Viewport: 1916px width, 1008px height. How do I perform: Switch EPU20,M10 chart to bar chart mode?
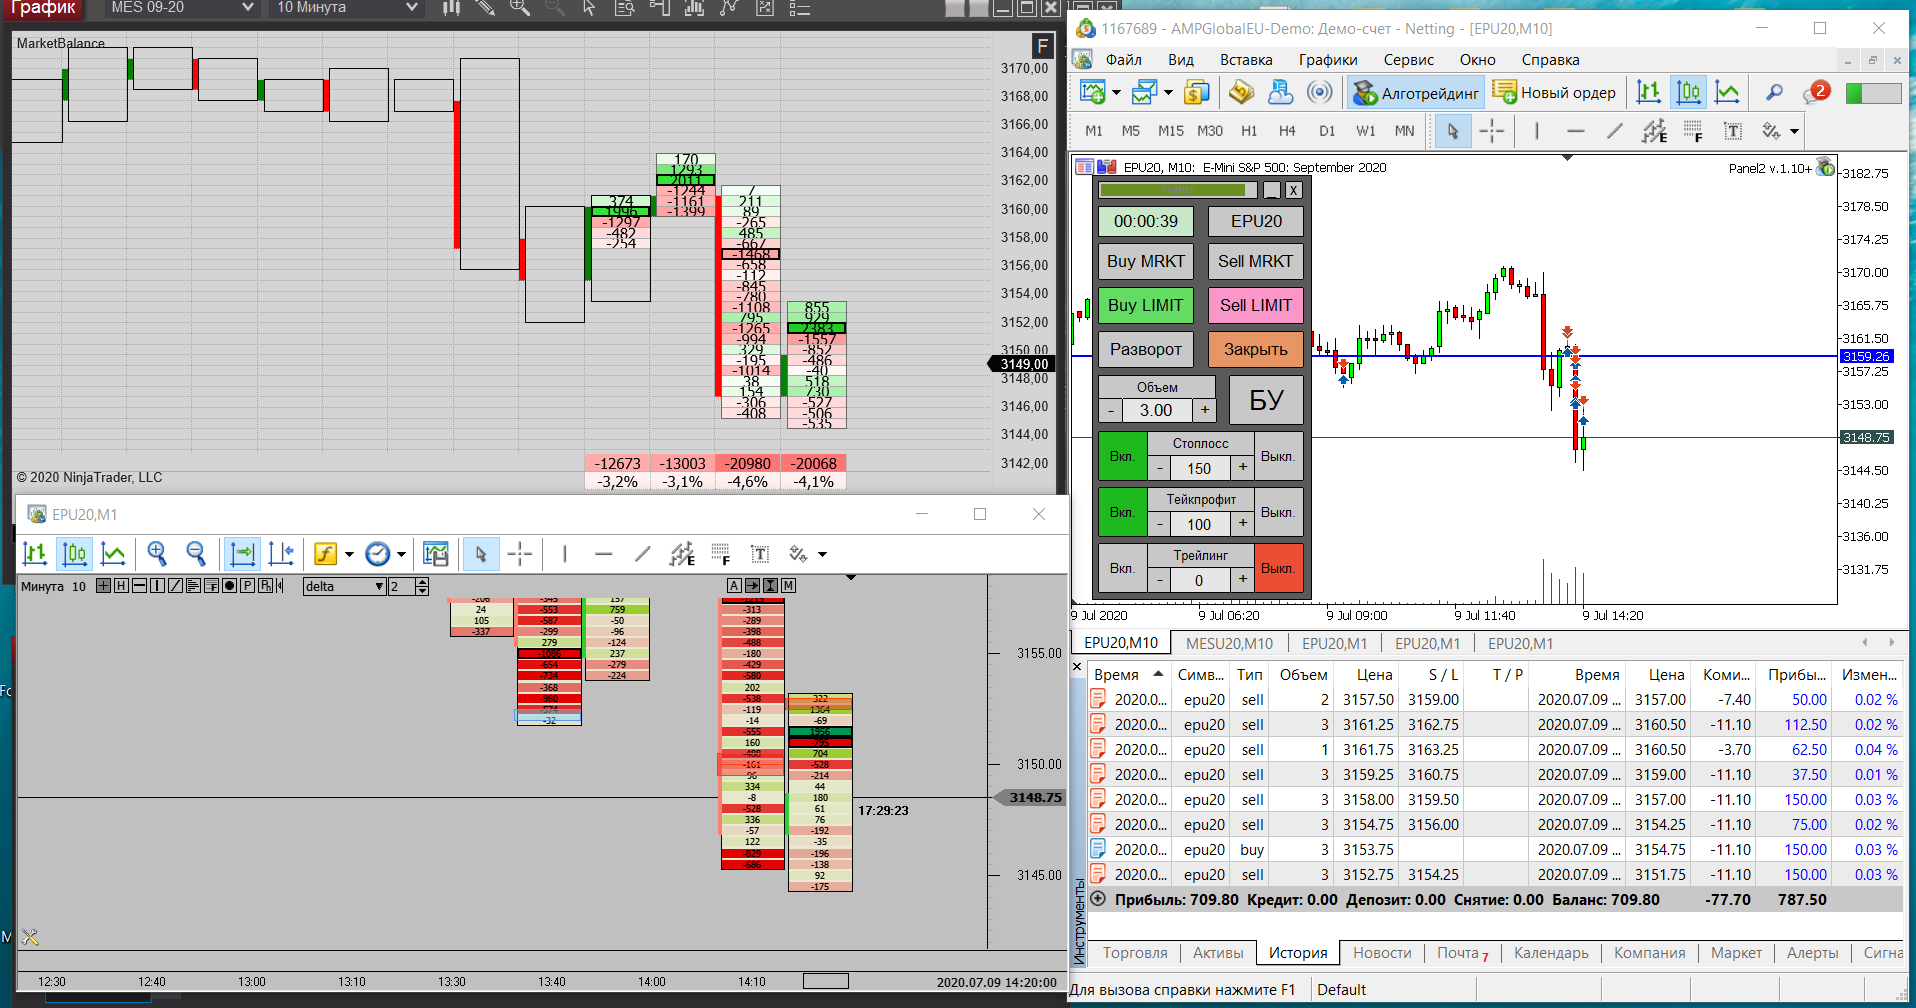[1648, 93]
